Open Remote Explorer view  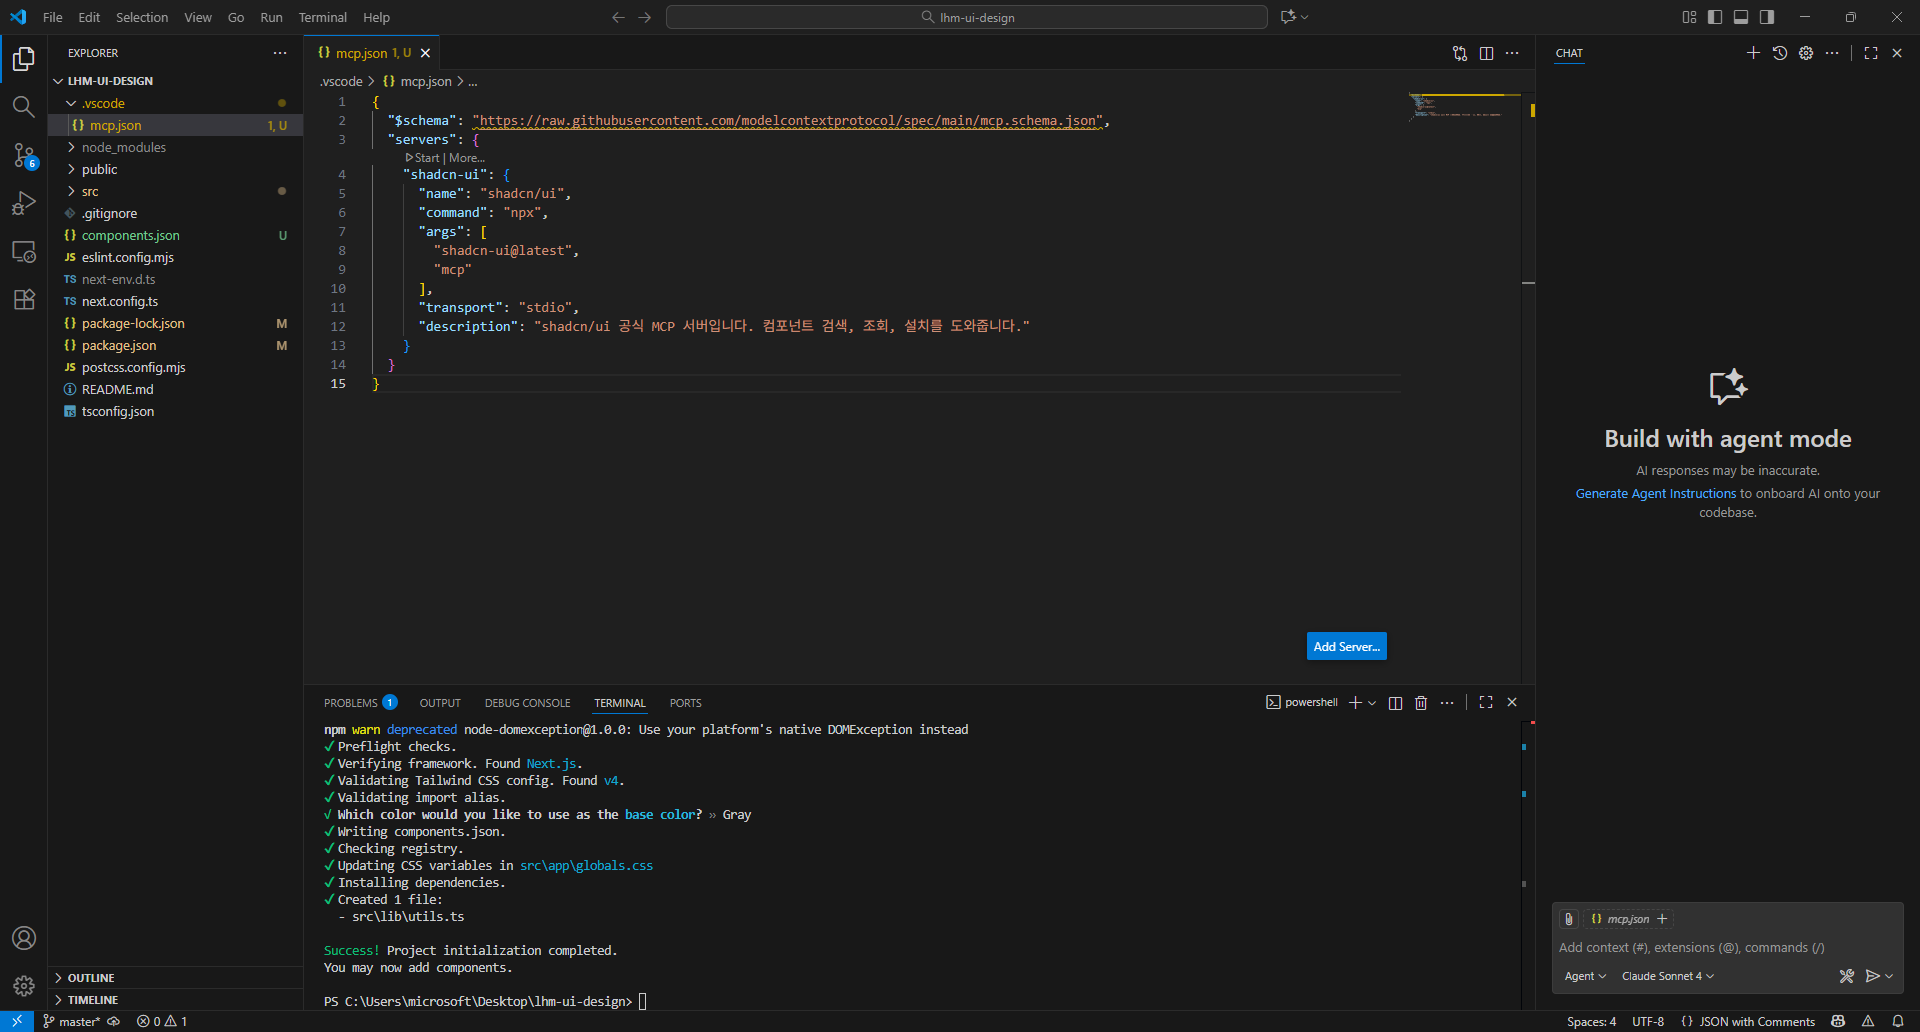pos(23,251)
